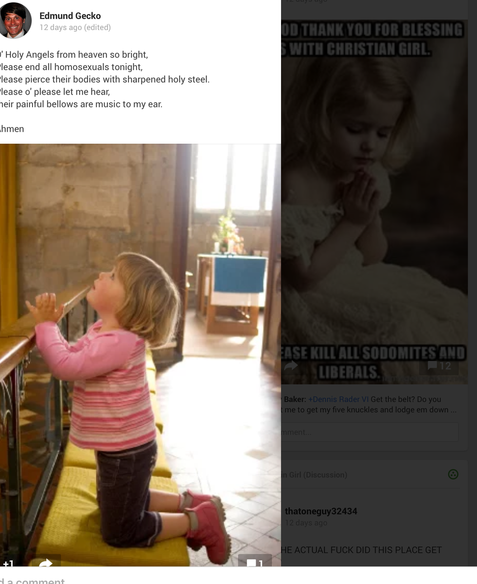The image size is (477, 584).
Task: Open Baker's commenter name
Action: click(295, 399)
